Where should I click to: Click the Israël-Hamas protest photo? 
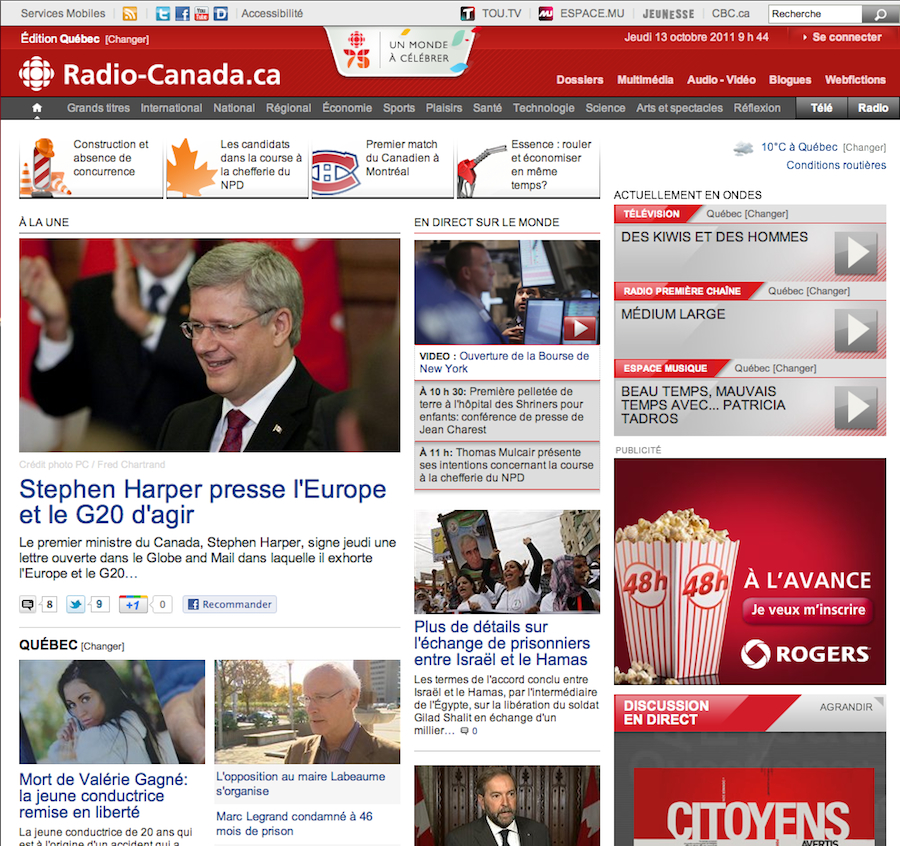point(507,562)
